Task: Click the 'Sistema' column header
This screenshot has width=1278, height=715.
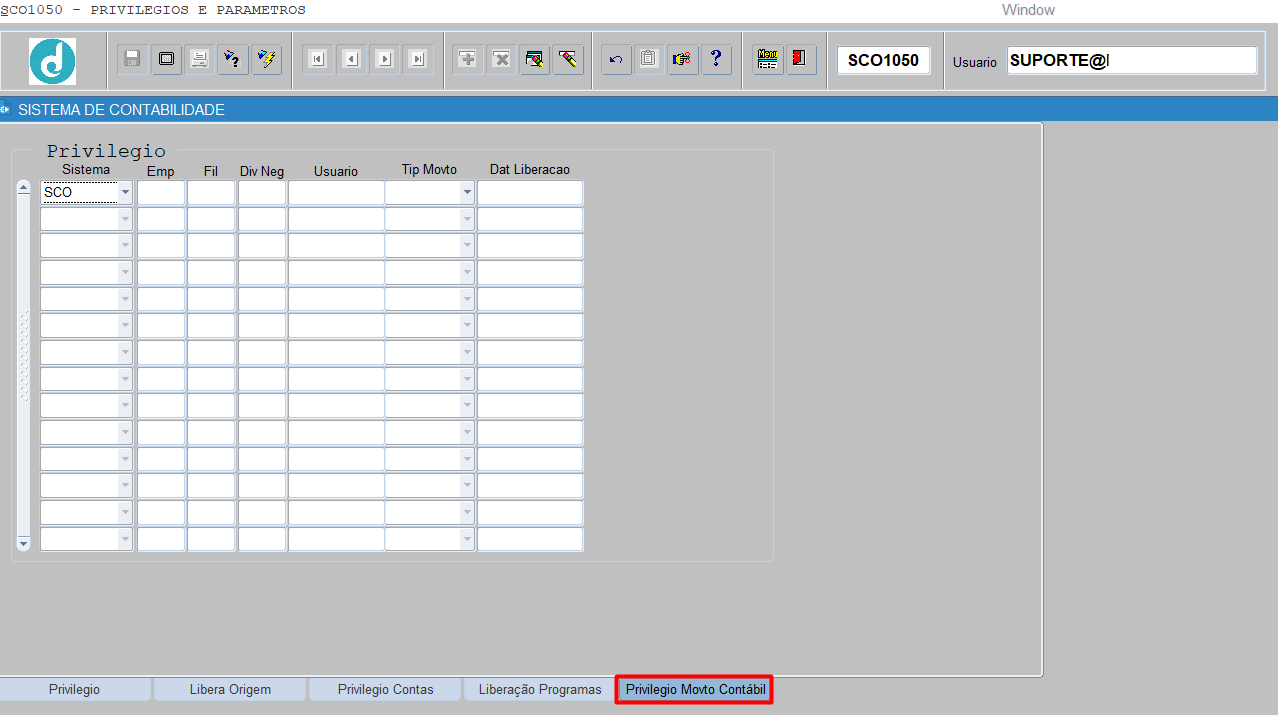Action: tap(86, 170)
